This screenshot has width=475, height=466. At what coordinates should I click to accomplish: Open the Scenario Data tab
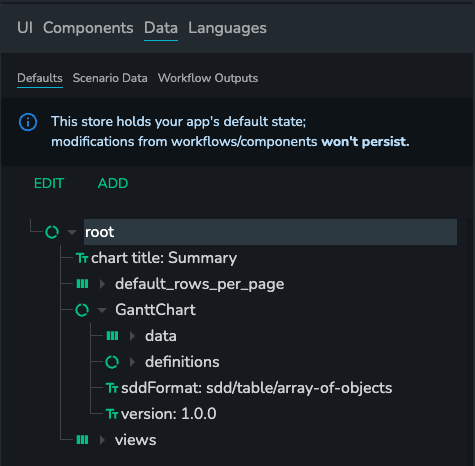click(110, 78)
